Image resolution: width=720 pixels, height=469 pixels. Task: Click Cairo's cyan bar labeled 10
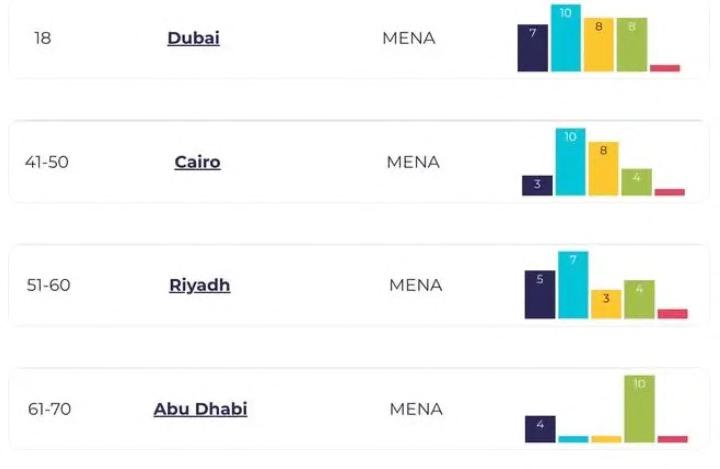tap(570, 162)
